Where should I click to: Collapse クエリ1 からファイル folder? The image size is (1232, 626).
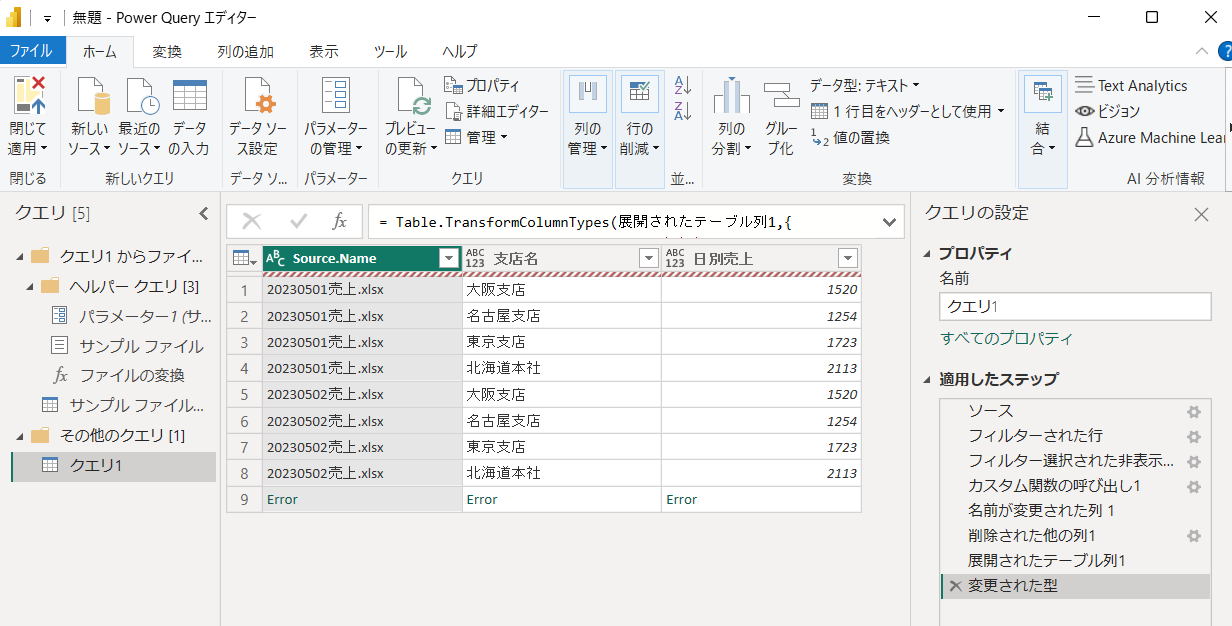20,257
